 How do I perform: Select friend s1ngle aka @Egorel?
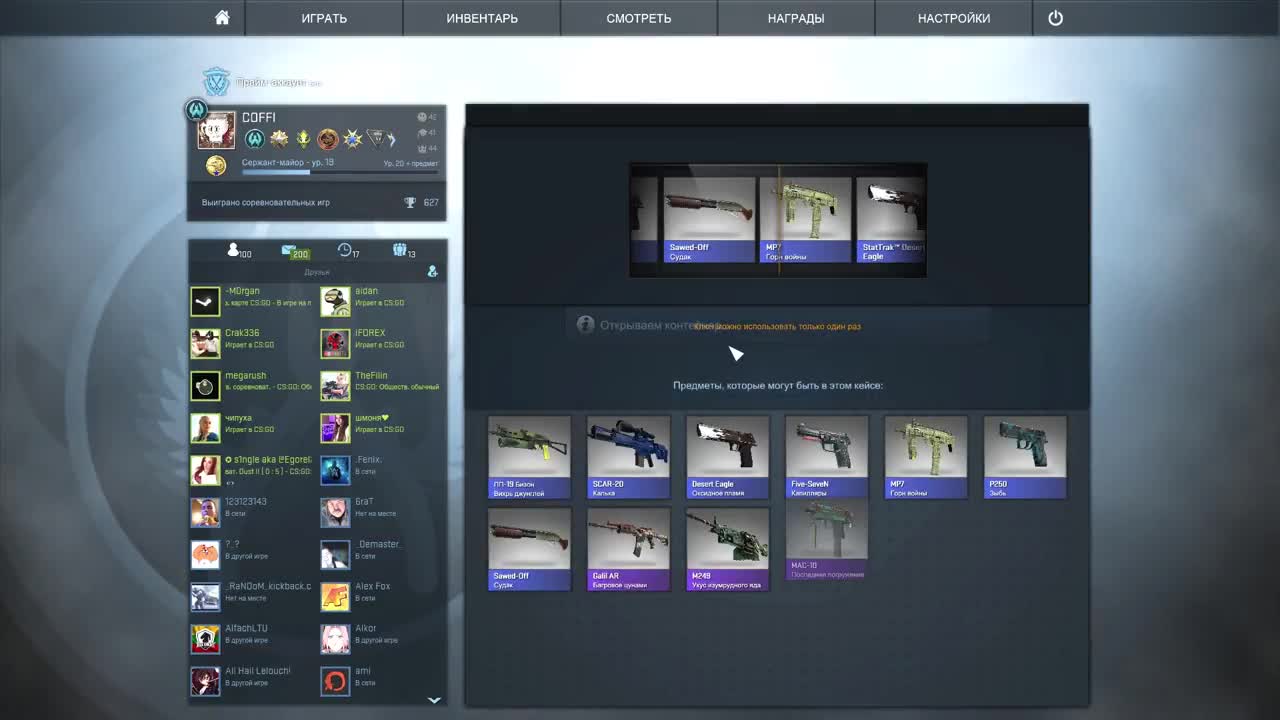tap(252, 470)
